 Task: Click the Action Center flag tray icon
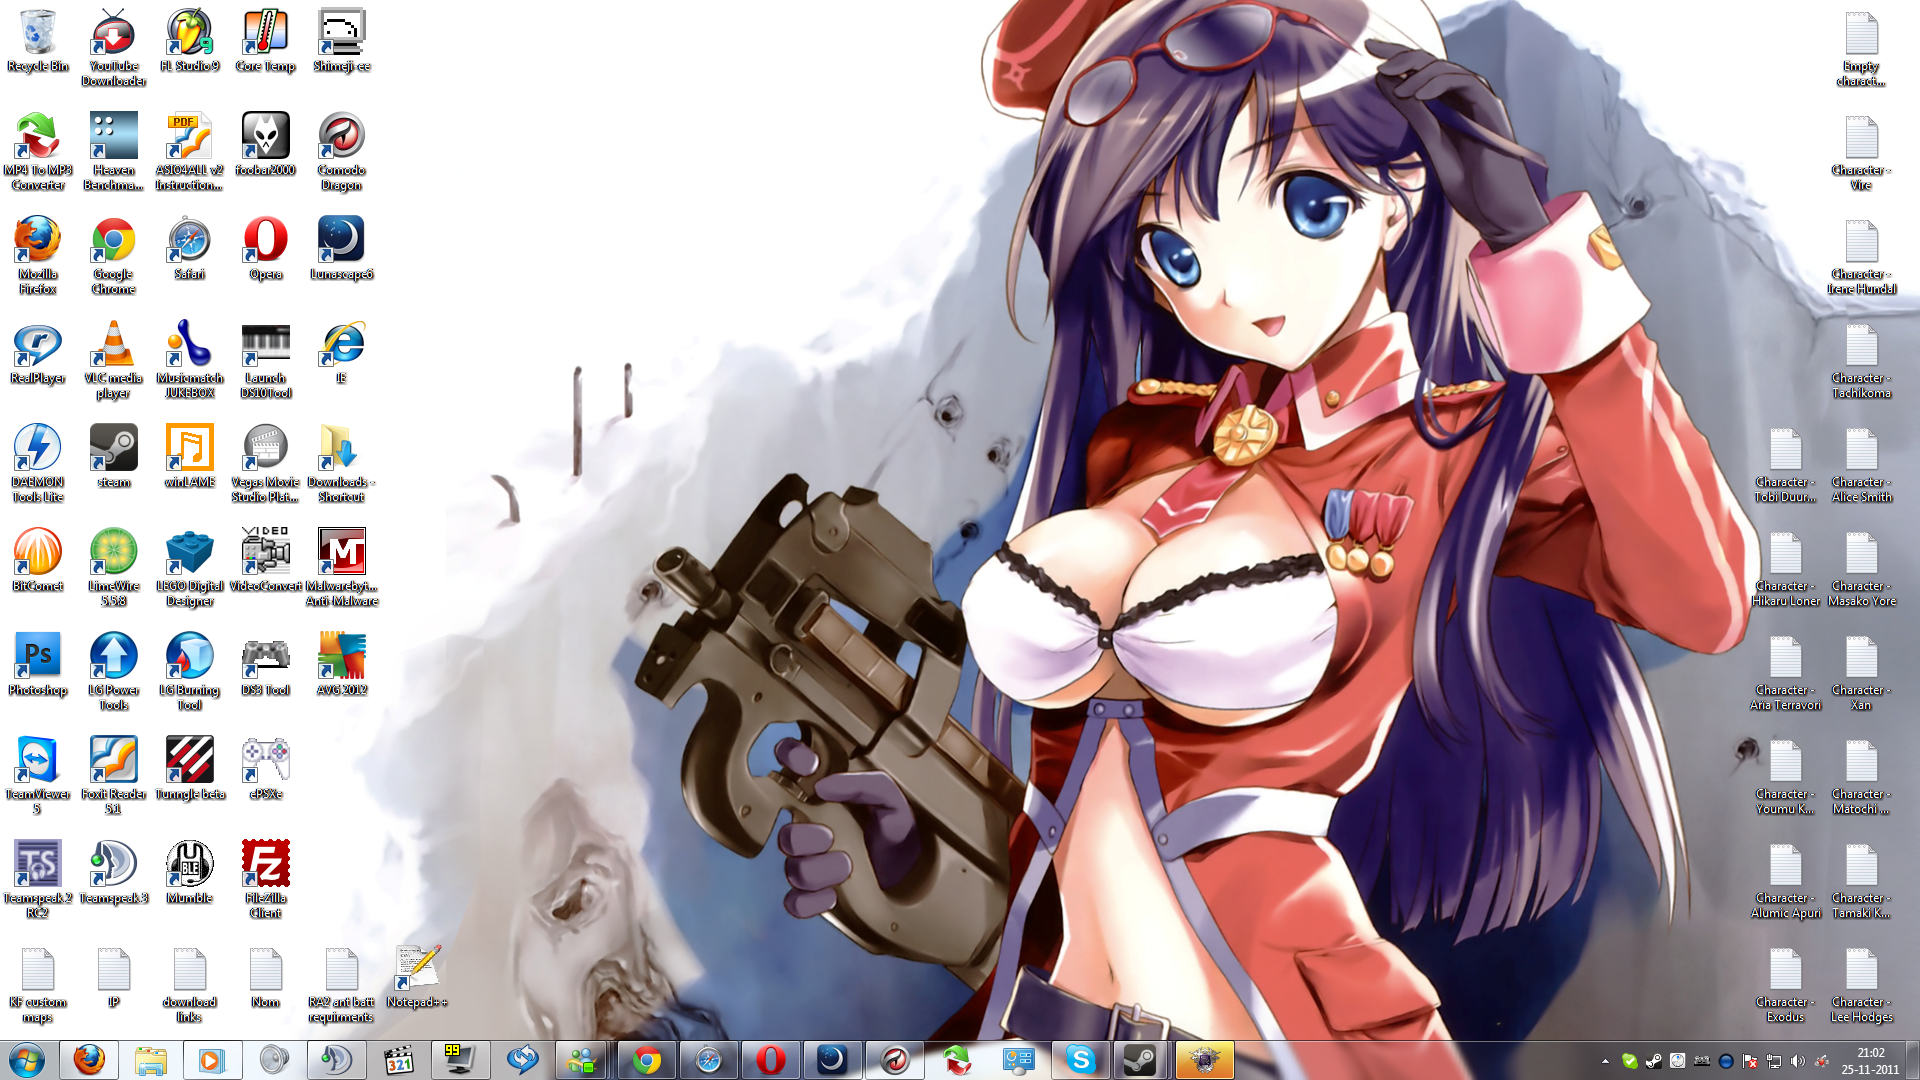pos(1749,1061)
